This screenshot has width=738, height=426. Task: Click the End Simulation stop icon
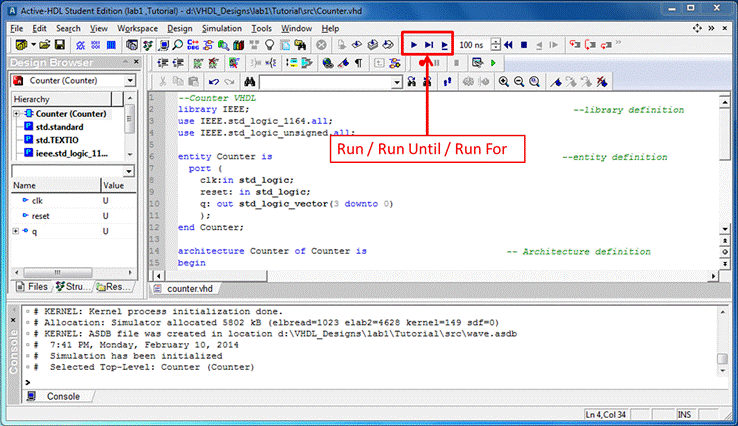tap(524, 45)
